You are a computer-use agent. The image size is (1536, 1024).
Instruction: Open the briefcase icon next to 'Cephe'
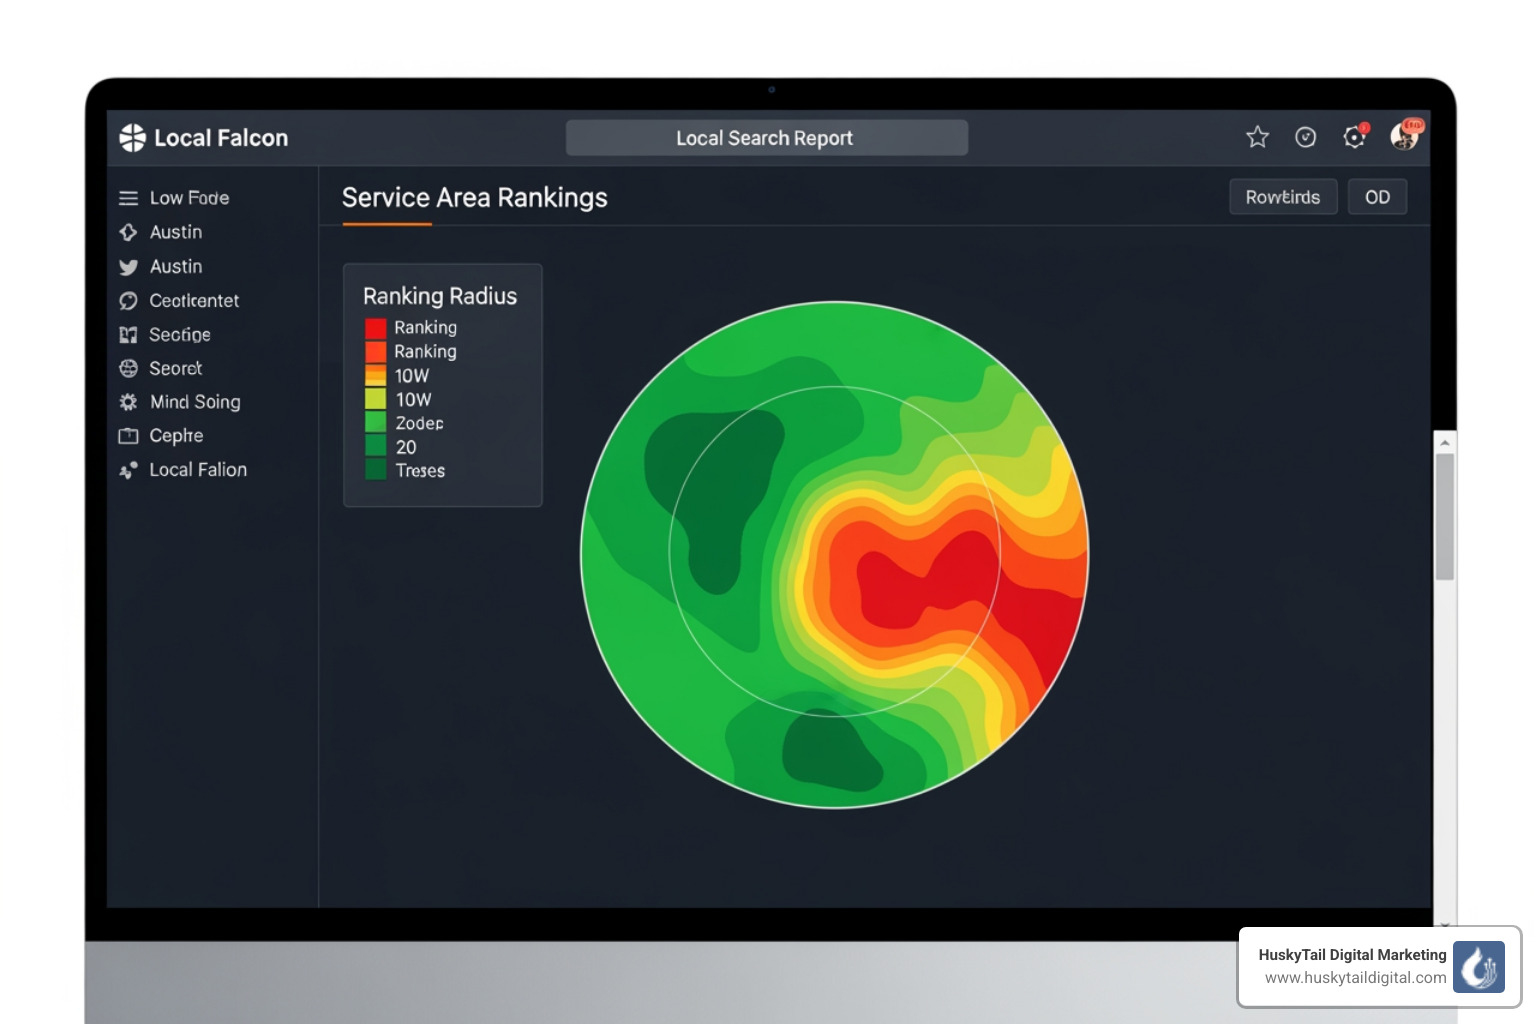tap(128, 436)
